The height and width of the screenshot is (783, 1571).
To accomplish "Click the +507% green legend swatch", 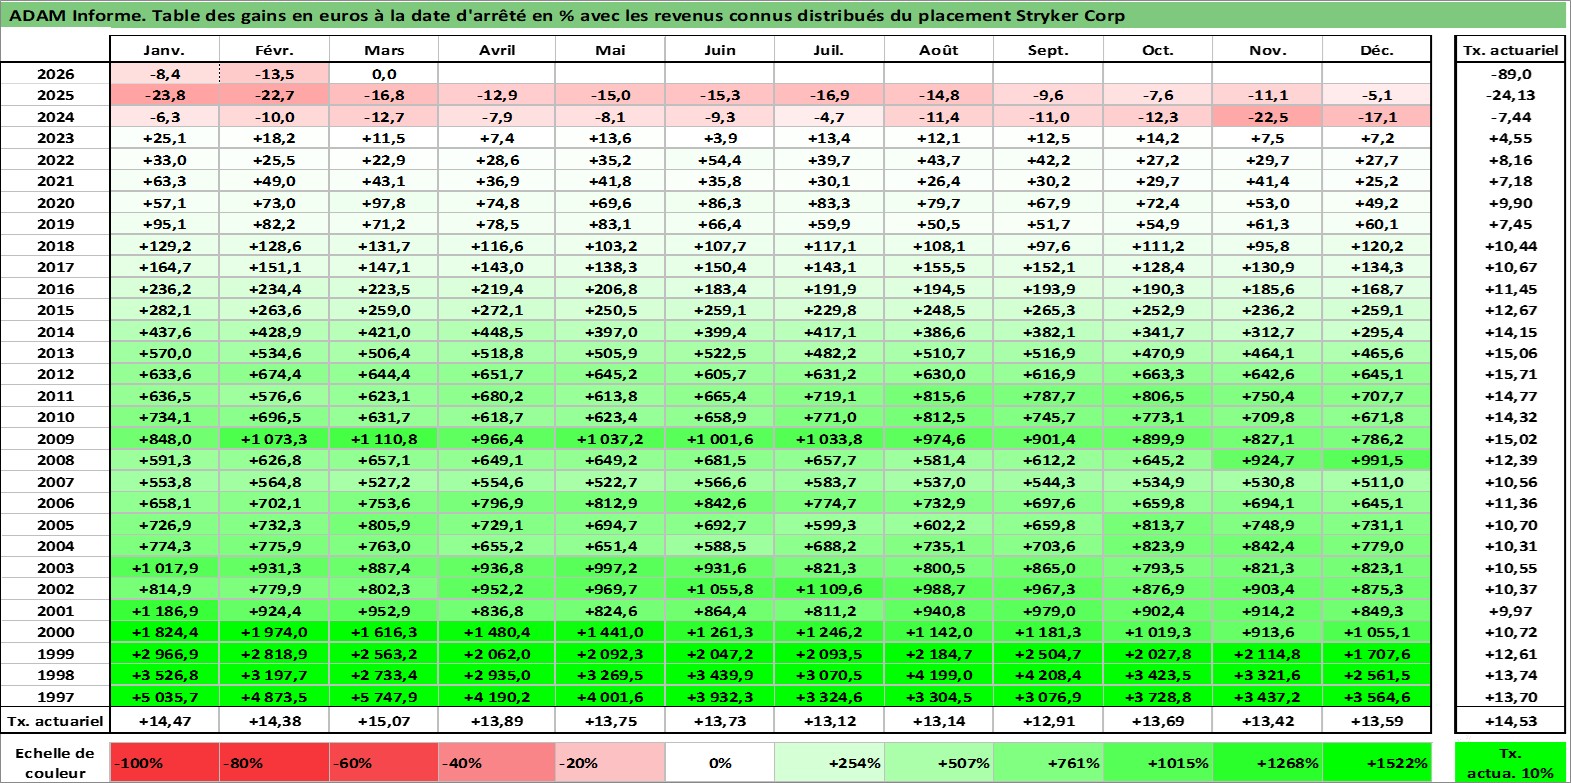I will coord(938,763).
